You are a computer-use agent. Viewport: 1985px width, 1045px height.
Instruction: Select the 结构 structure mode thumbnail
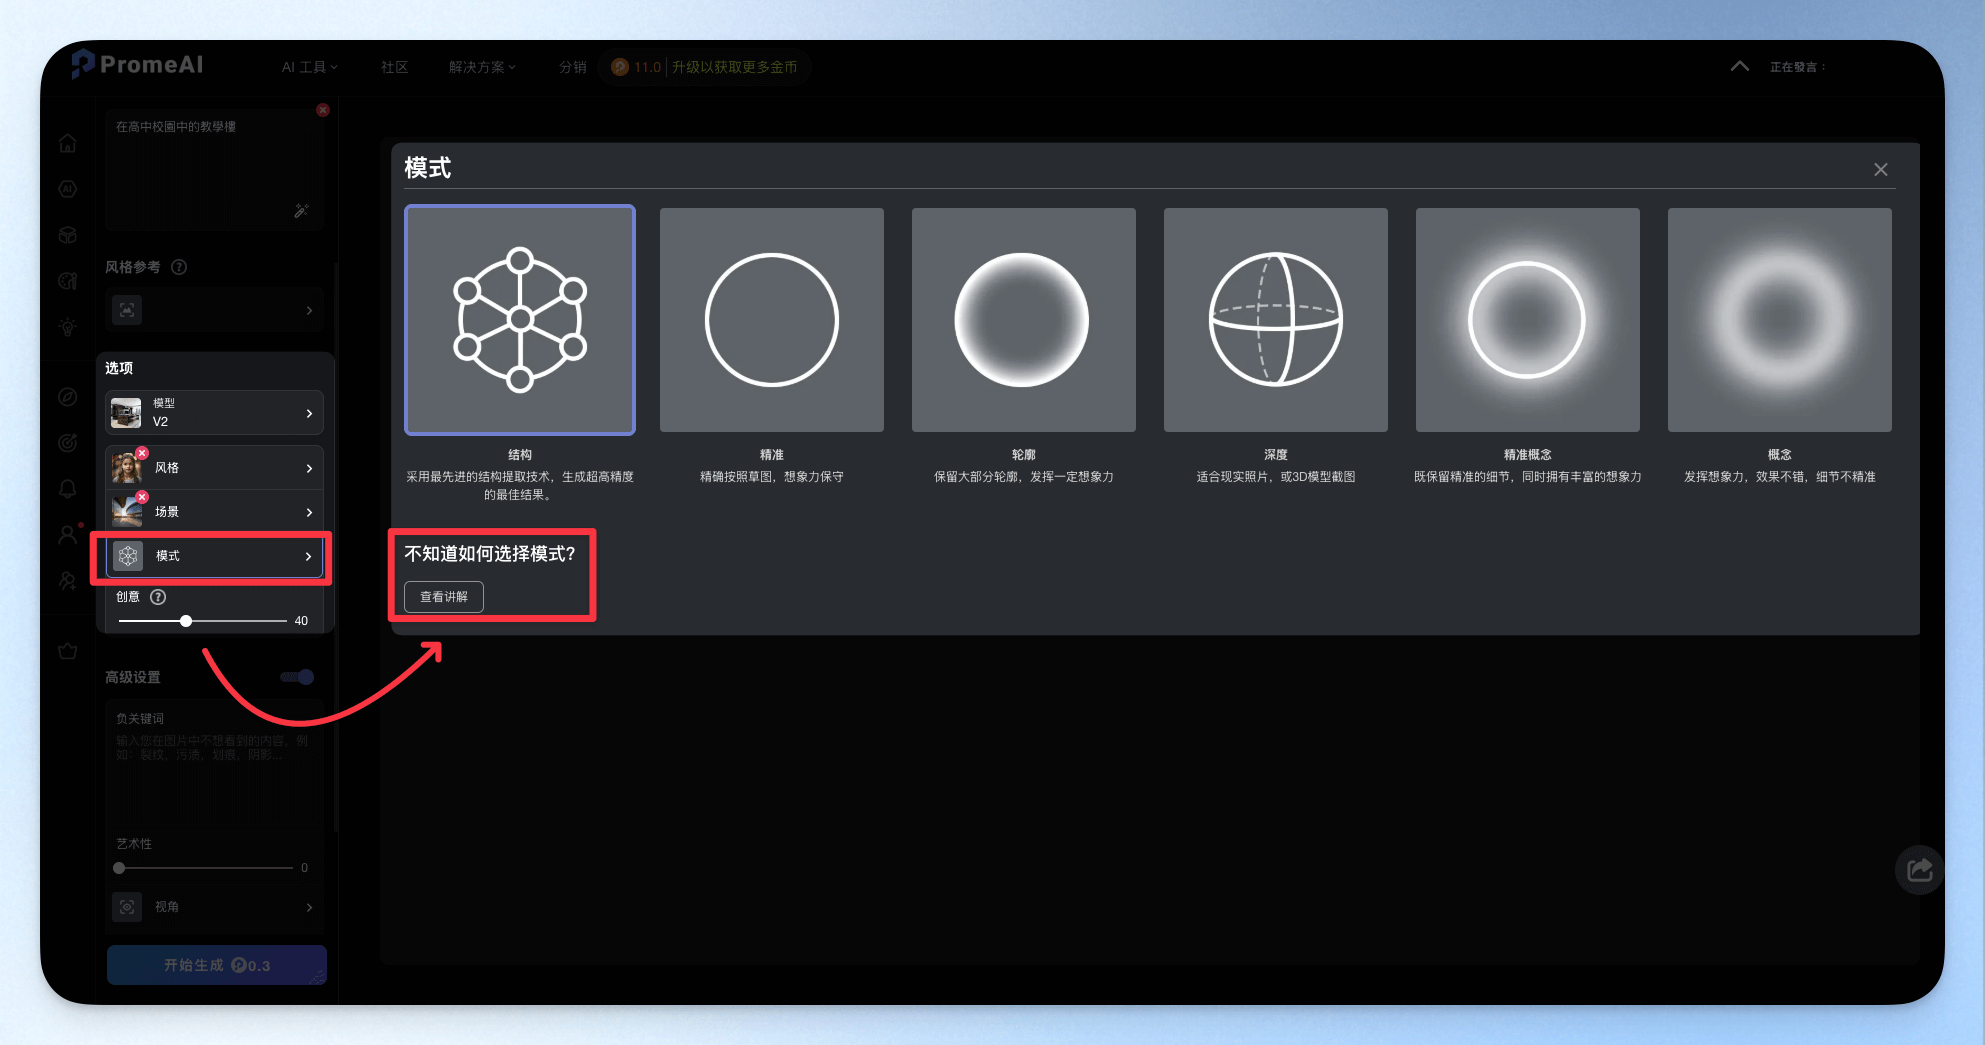[x=520, y=320]
